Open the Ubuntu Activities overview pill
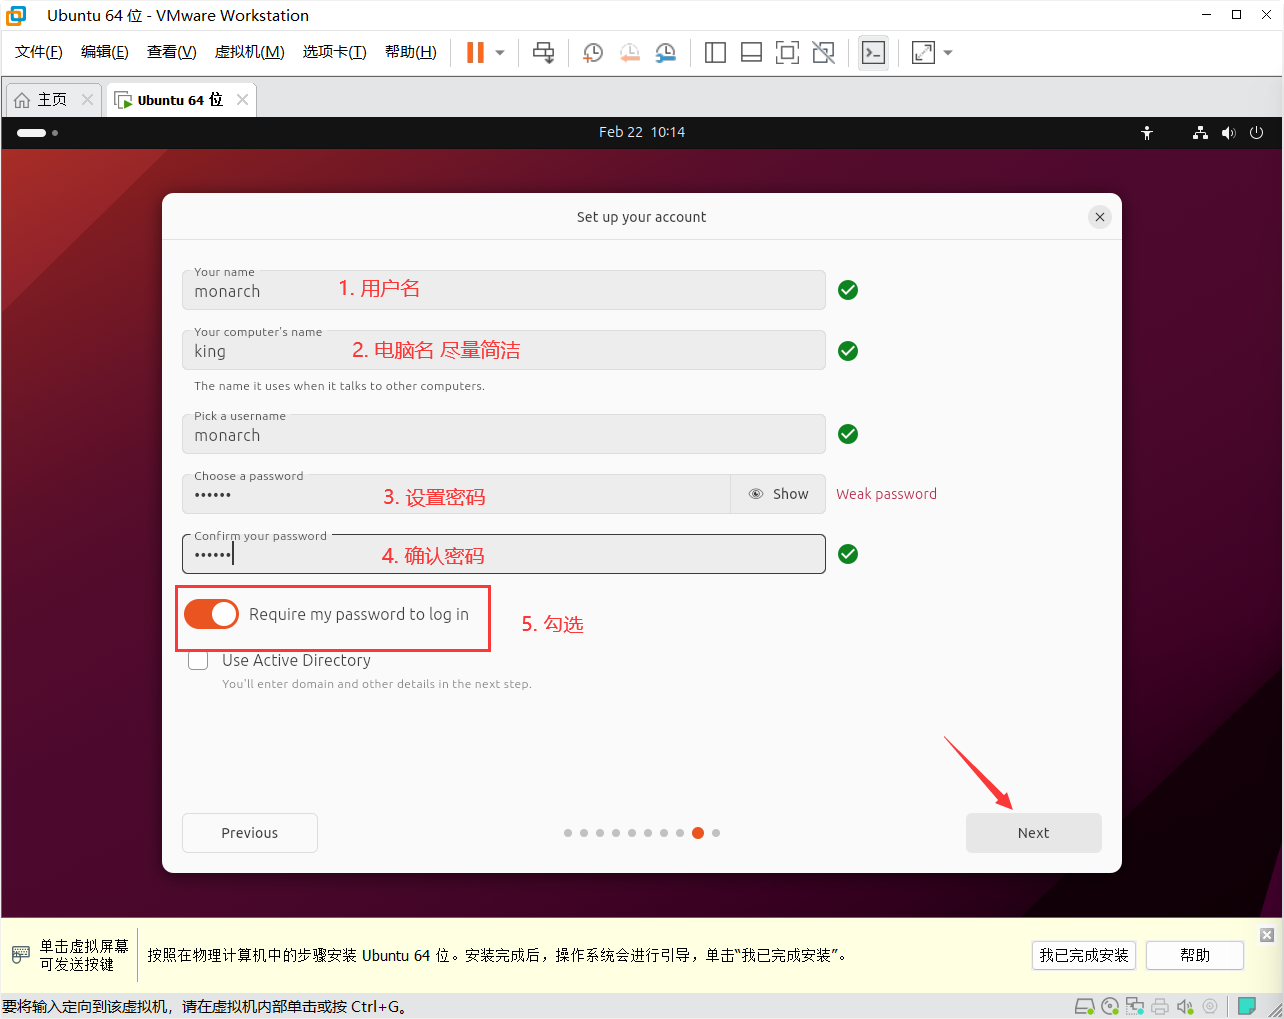1284x1019 pixels. click(37, 132)
